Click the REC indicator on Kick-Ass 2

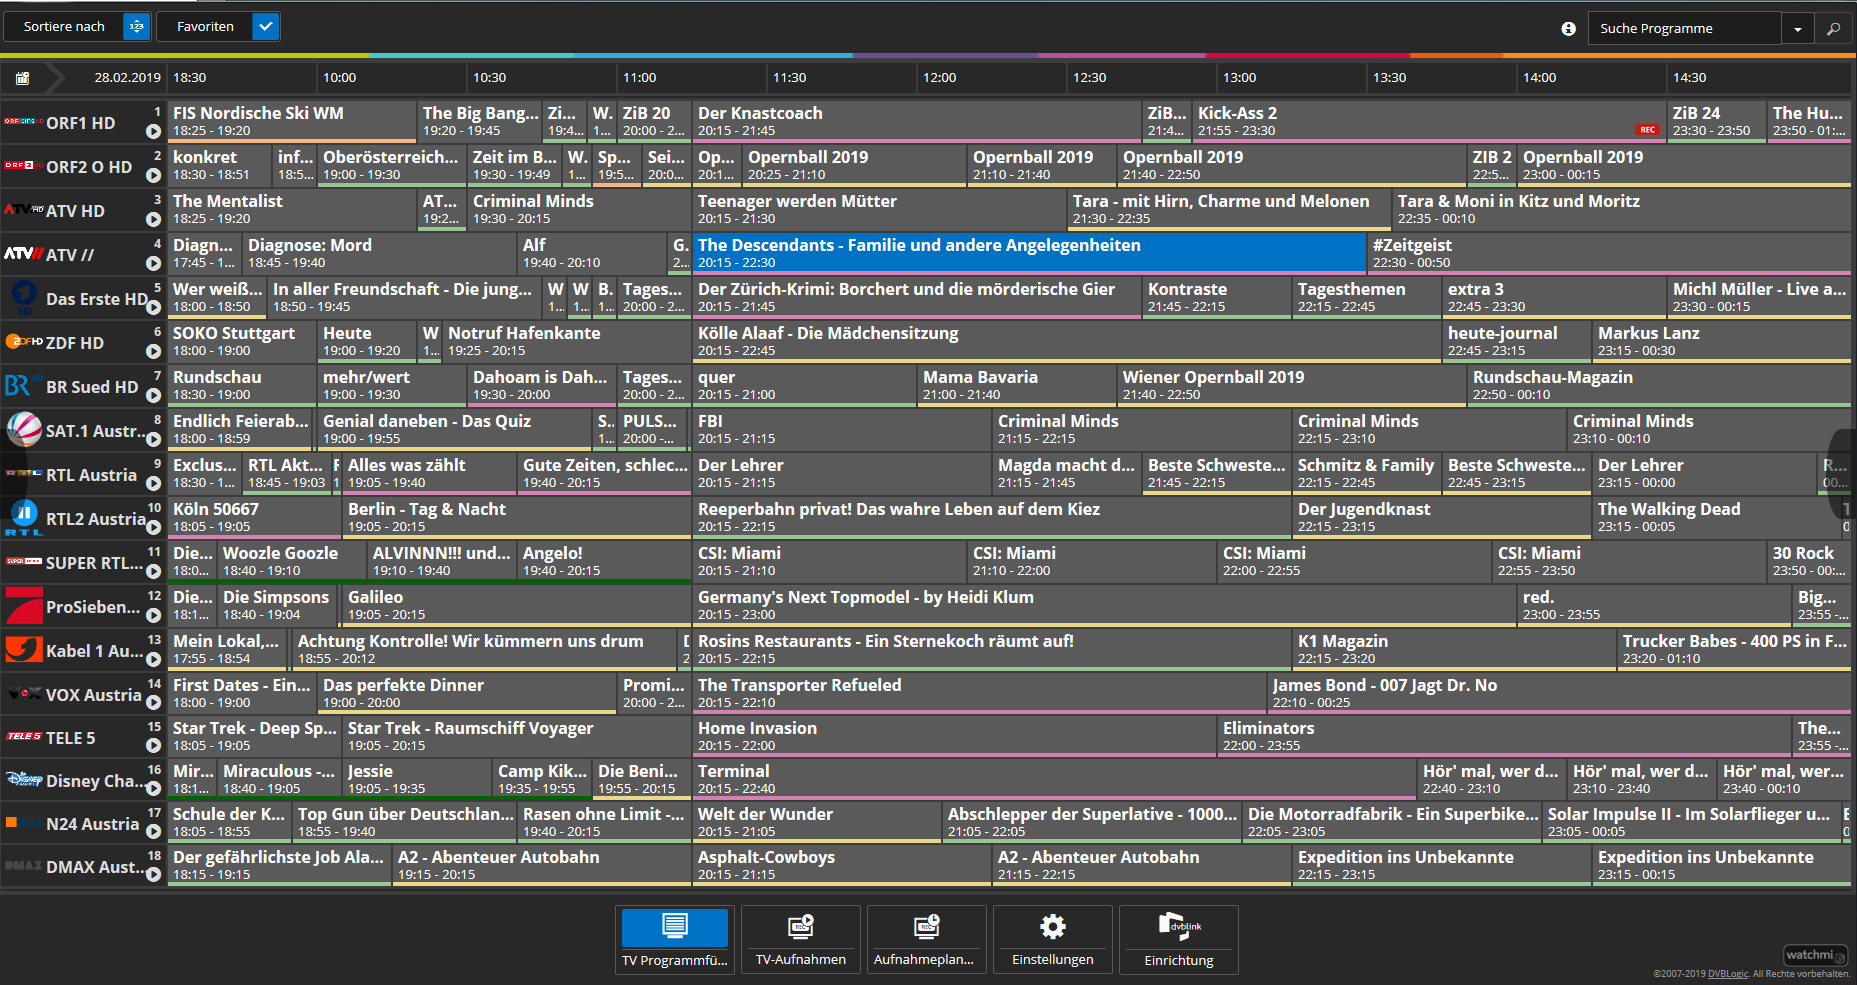pos(1647,130)
